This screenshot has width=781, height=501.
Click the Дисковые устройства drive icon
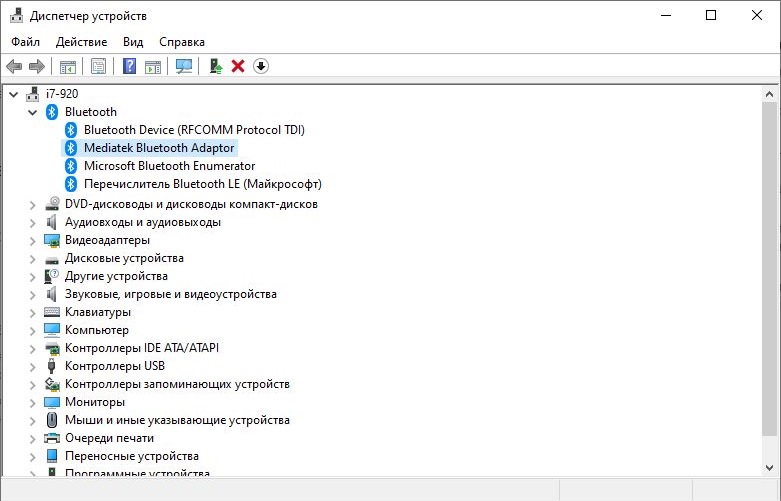(52, 259)
